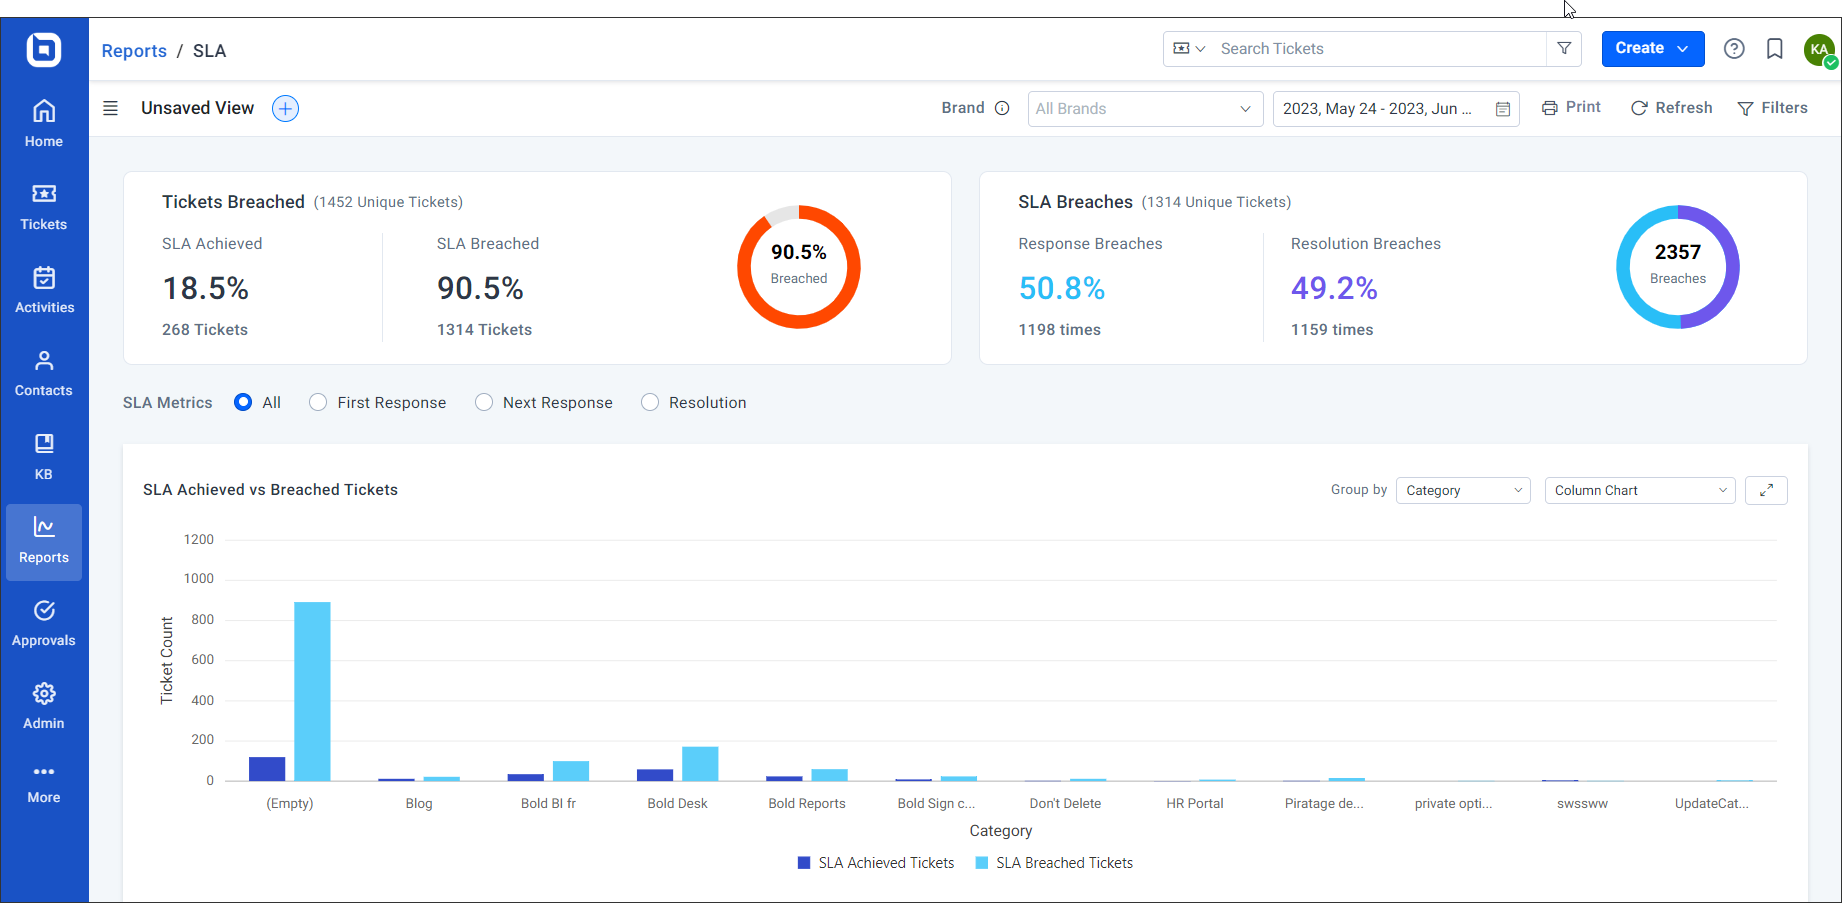
Task: Click the search filter funnel icon
Action: [x=1564, y=48]
